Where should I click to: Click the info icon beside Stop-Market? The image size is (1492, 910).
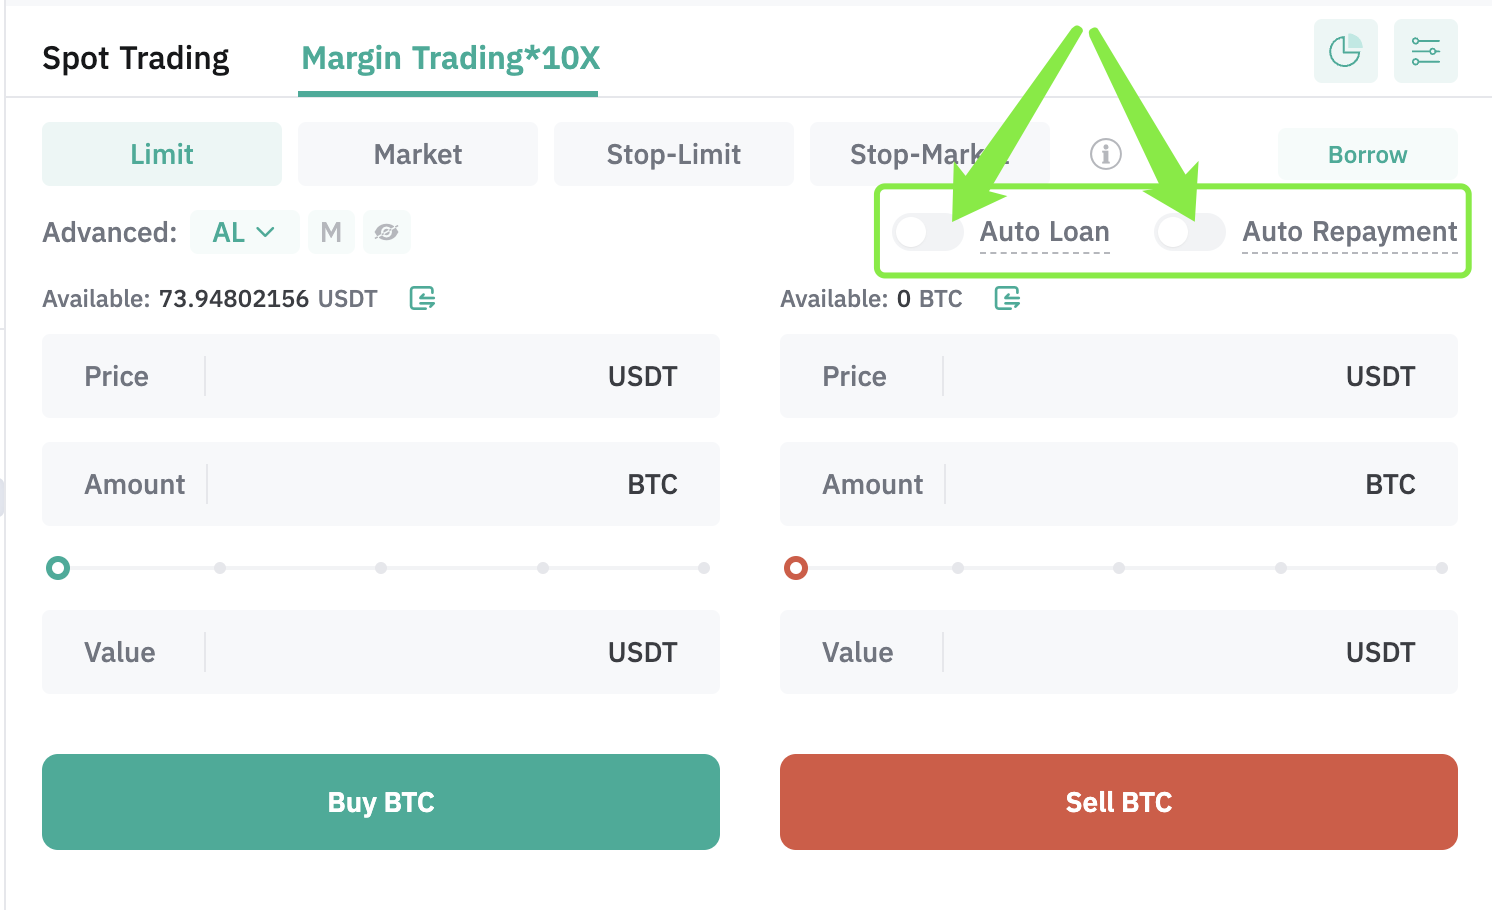[x=1105, y=154]
